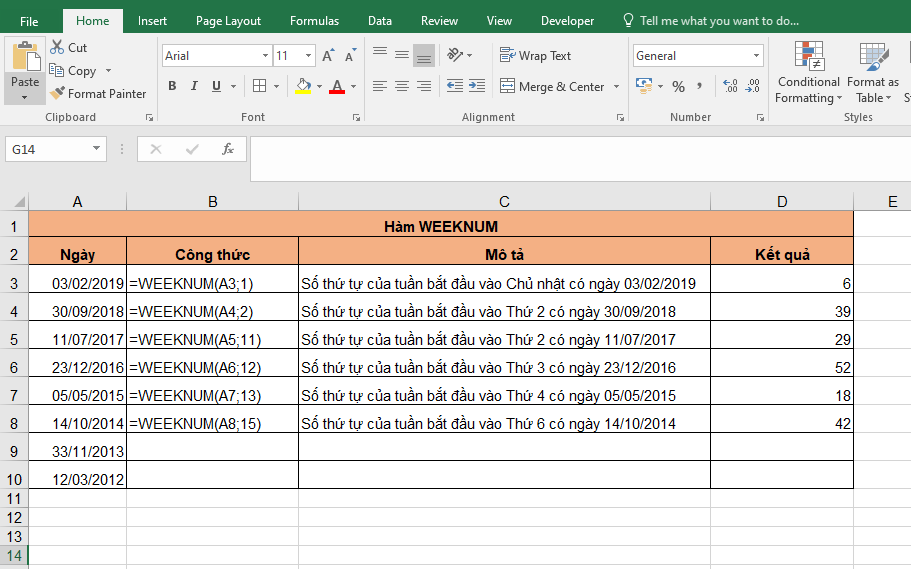Click the Copy button
This screenshot has height=569, width=911.
(x=73, y=71)
